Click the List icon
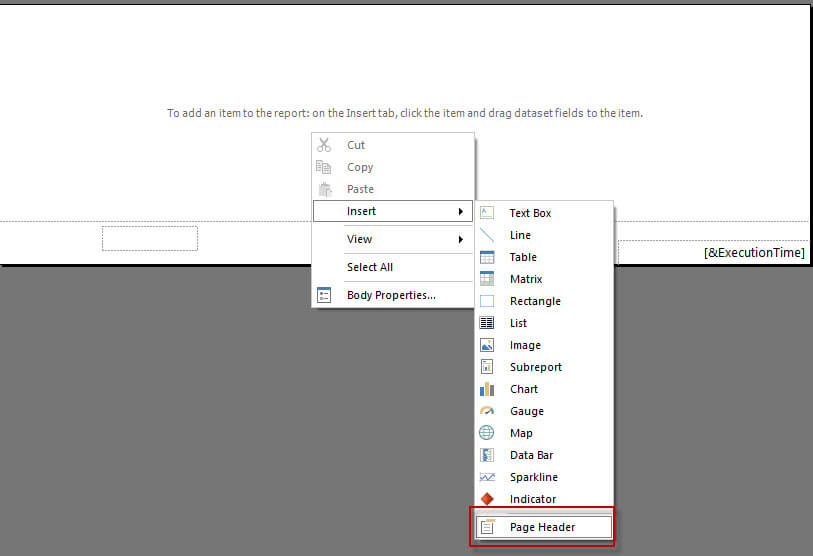 [x=487, y=323]
